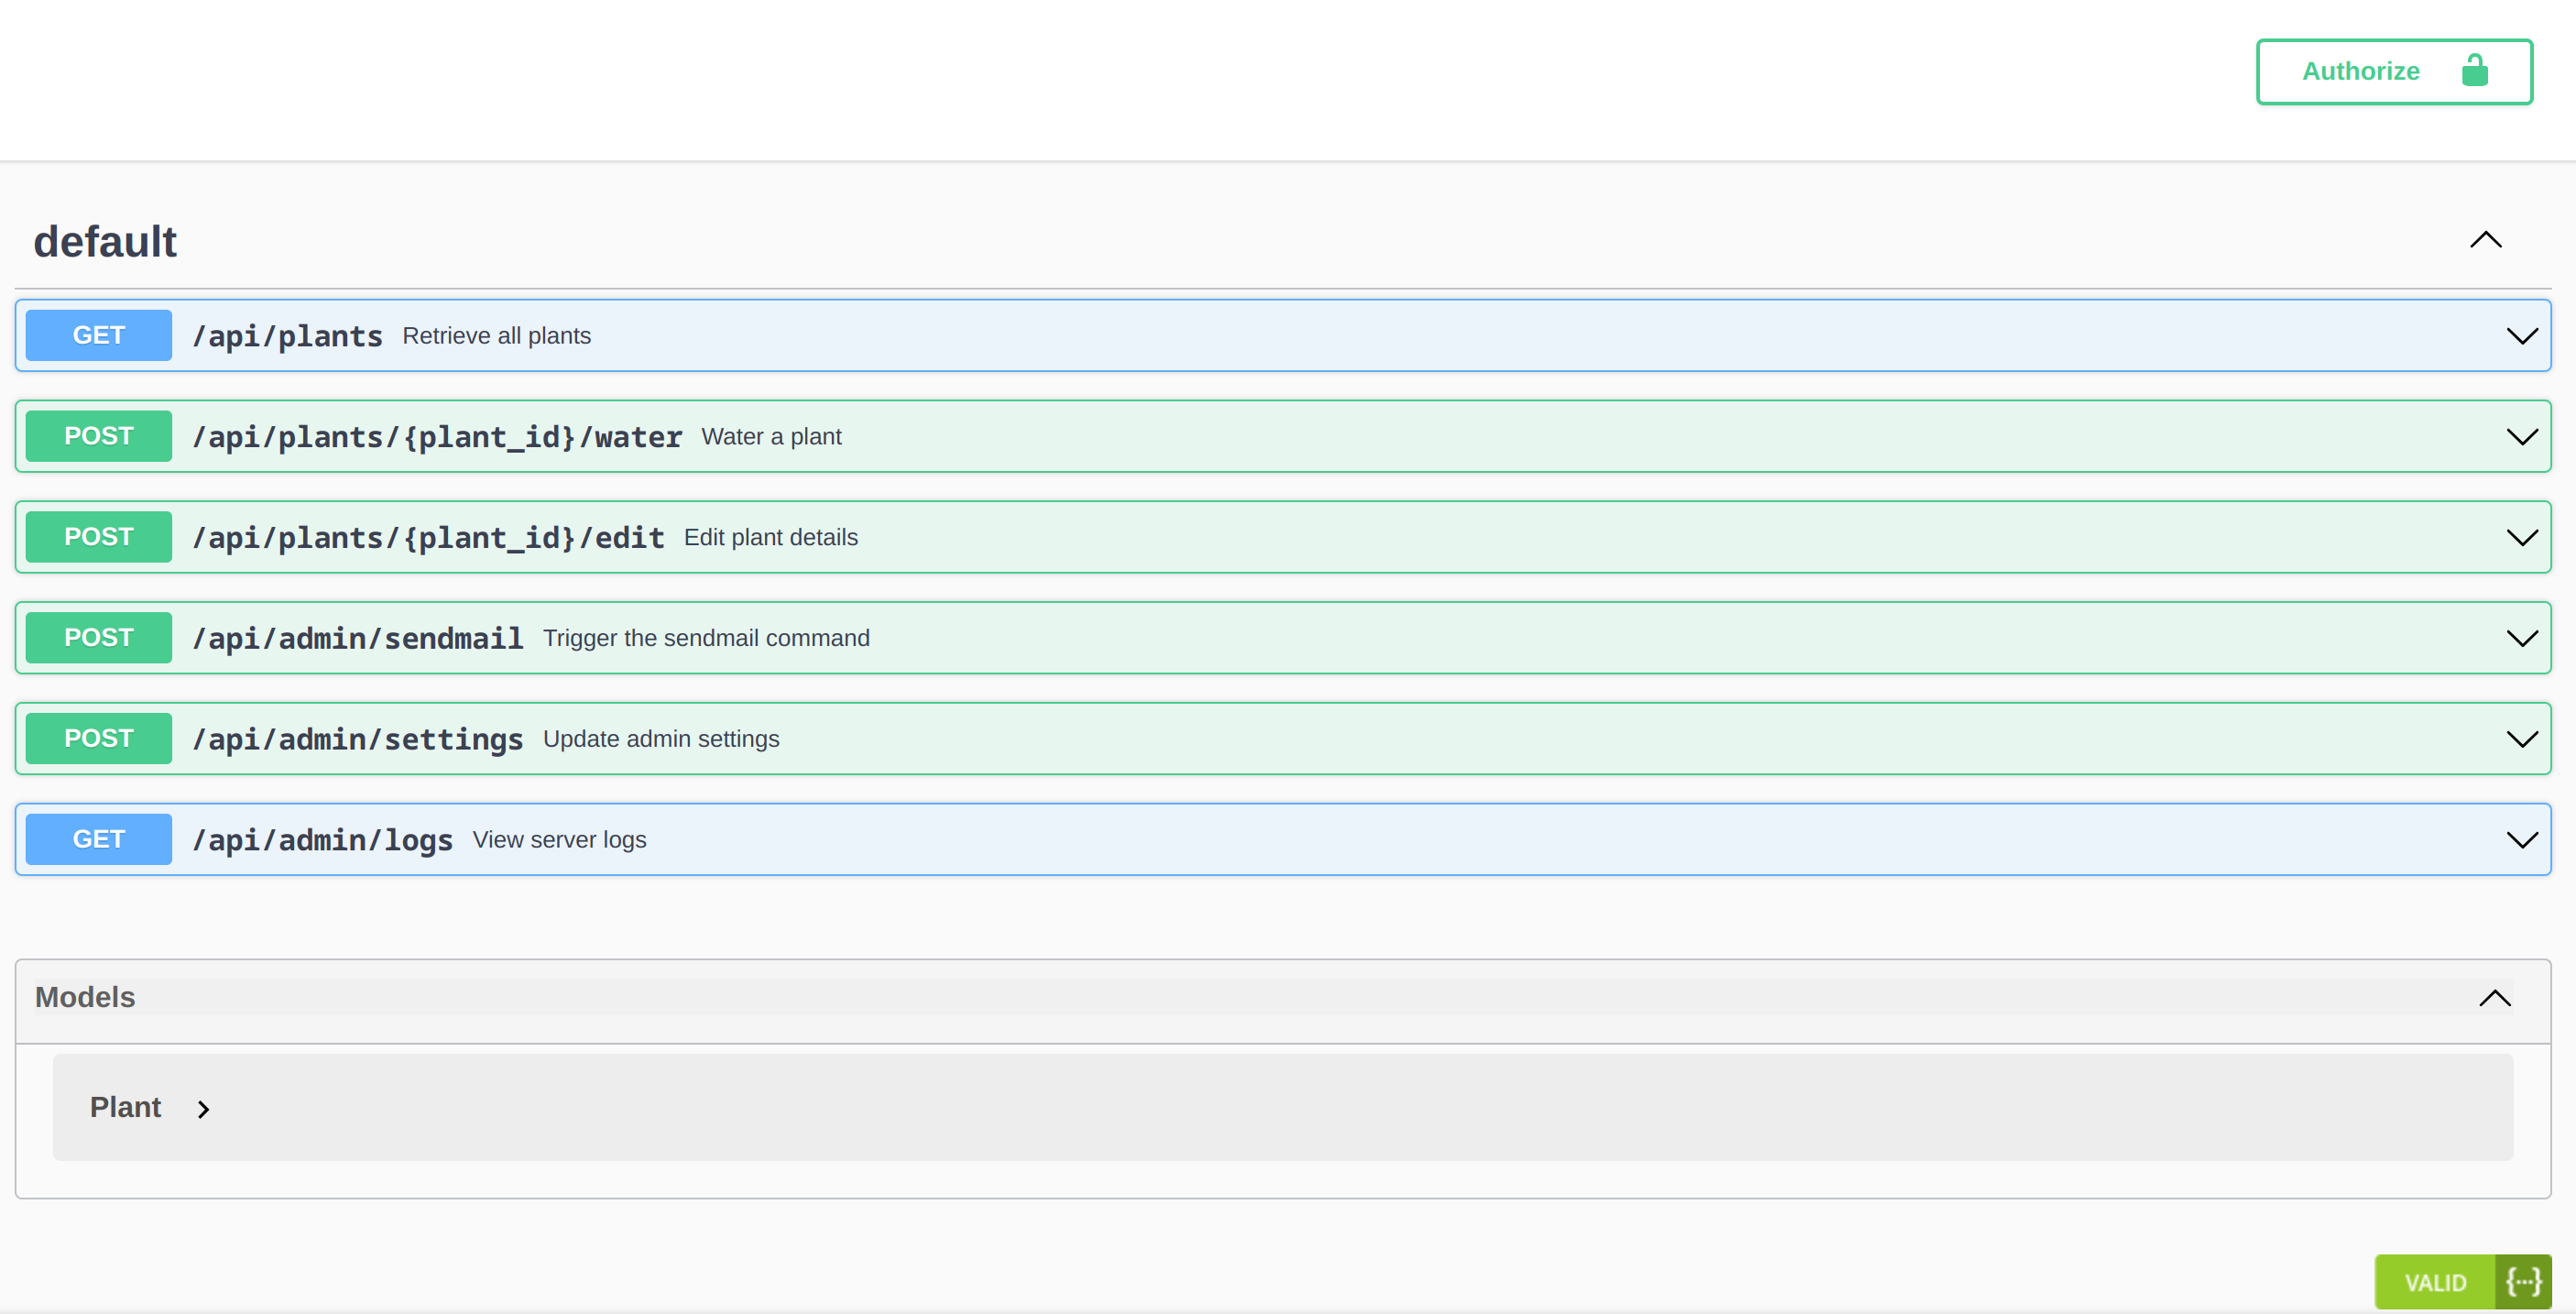Click the green VALID badge

click(x=2434, y=1282)
